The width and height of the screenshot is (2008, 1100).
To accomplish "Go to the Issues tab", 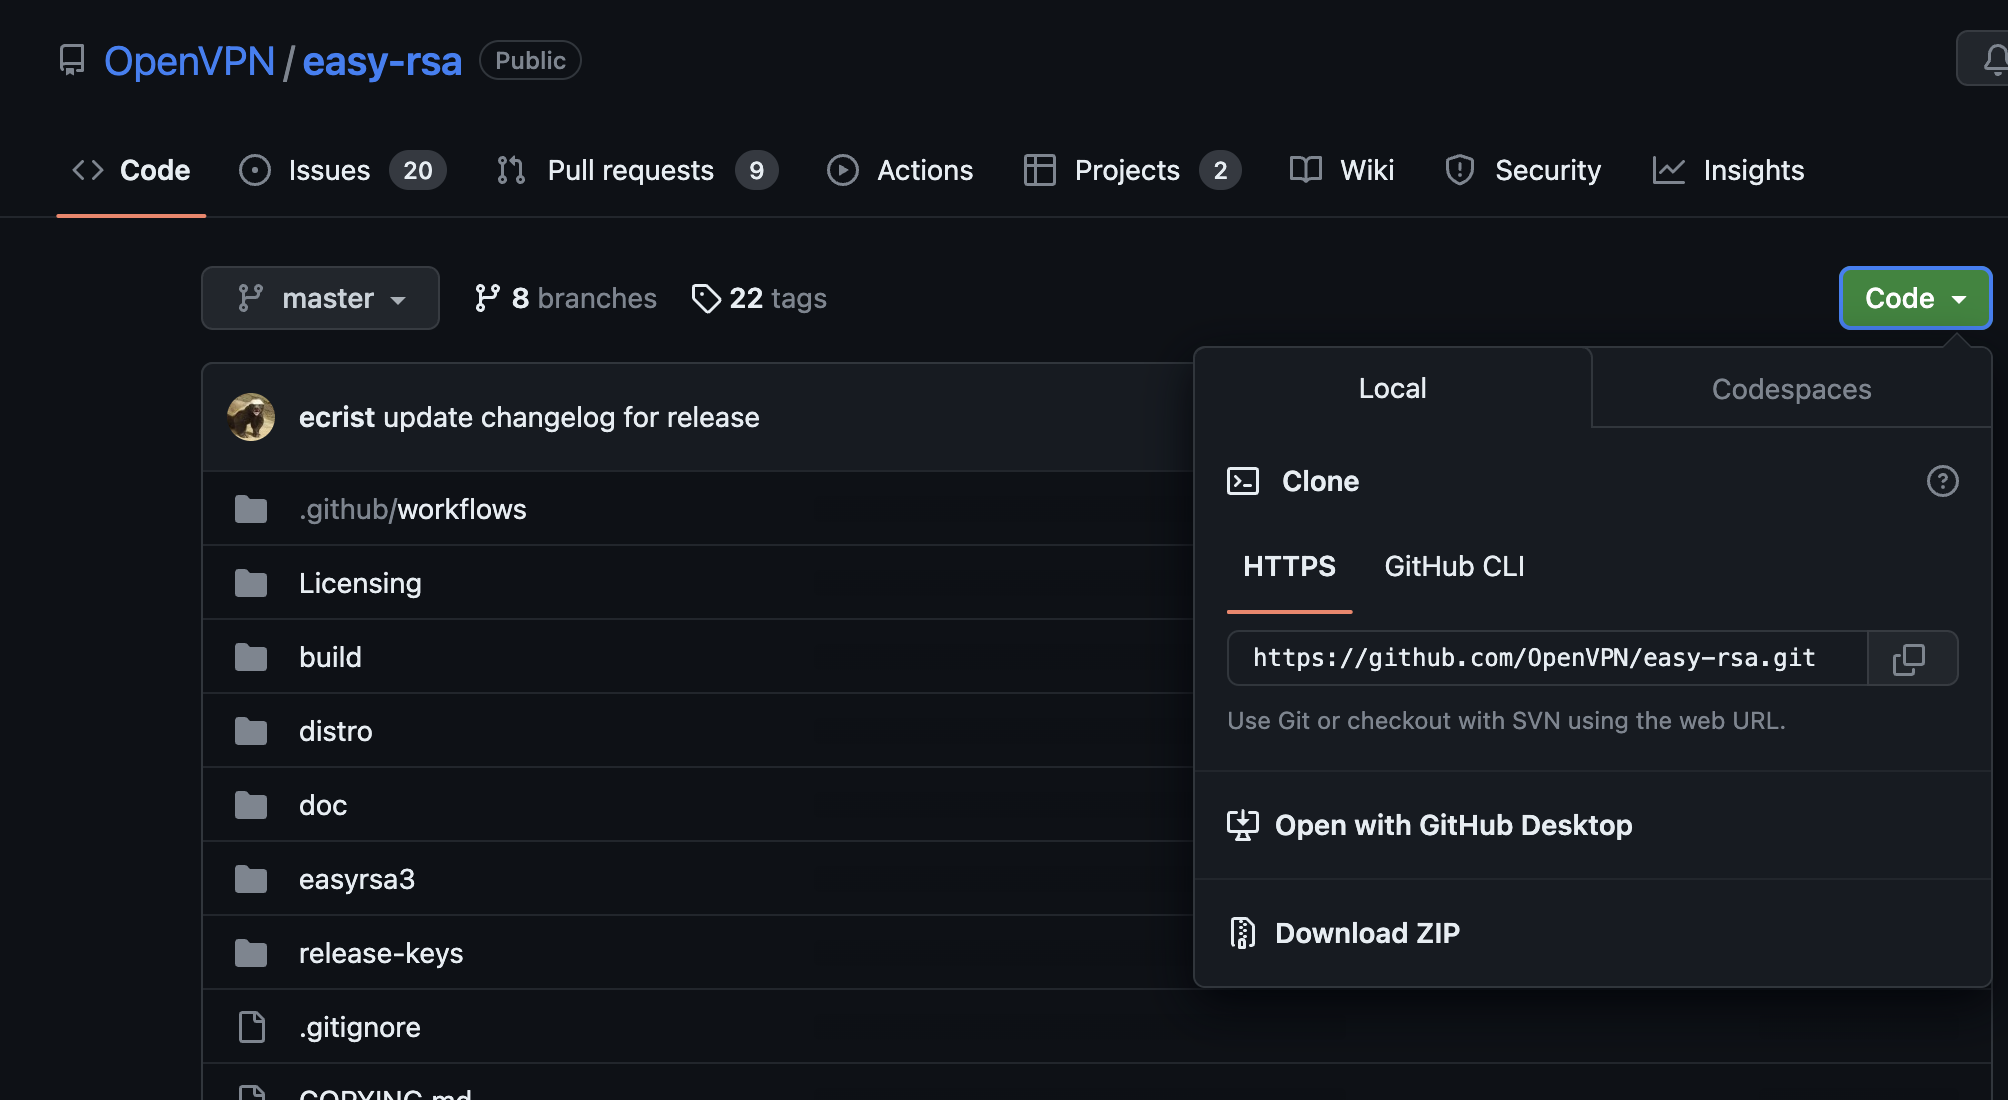I will tap(343, 170).
